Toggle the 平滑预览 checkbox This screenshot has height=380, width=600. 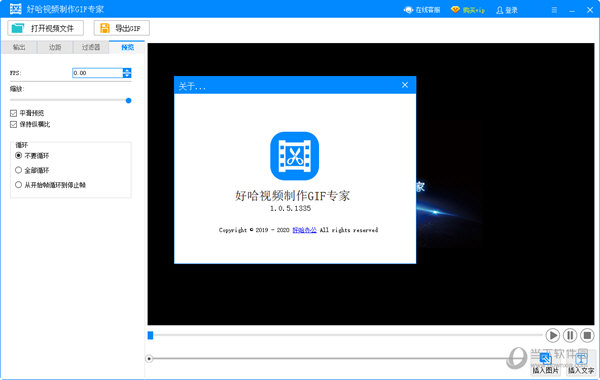13,113
